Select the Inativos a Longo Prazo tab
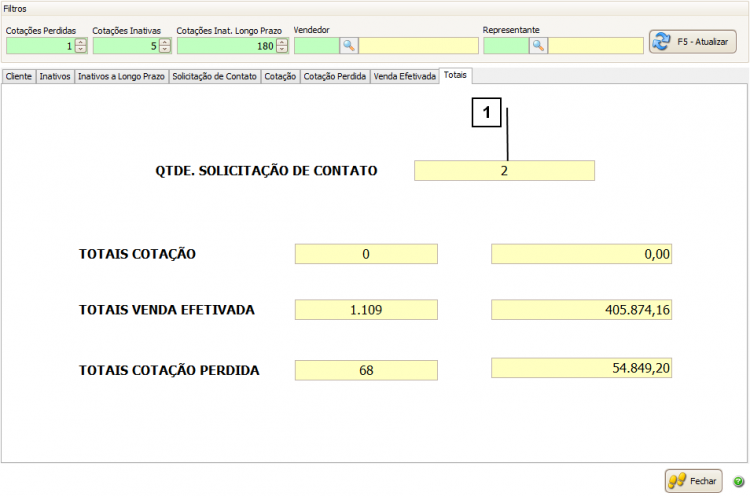This screenshot has height=496, width=750. [121, 77]
